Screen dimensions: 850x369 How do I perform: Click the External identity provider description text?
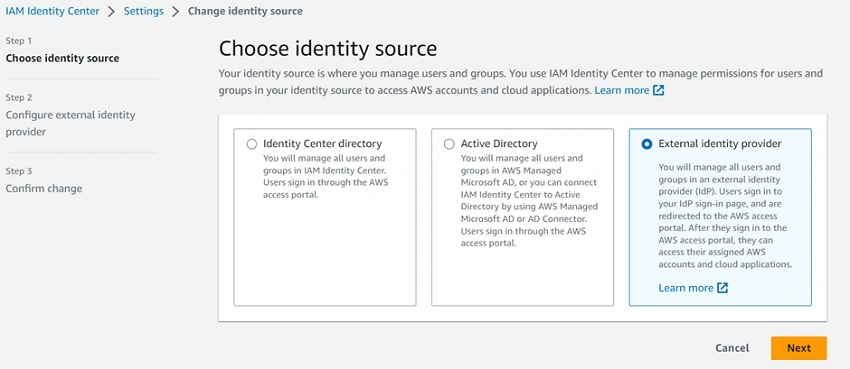point(726,216)
